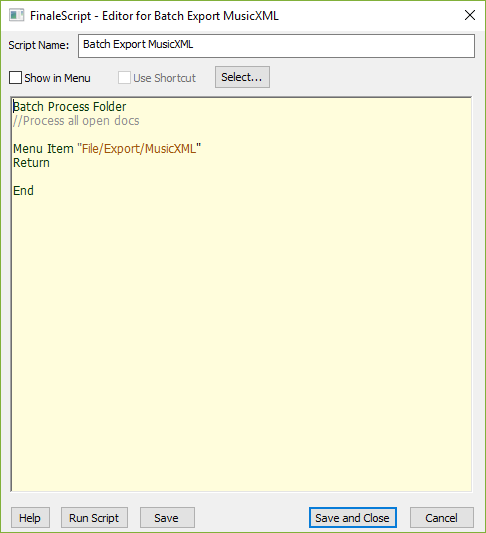This screenshot has height=533, width=486.
Task: Place cursor on Batch Process Folder line
Action: tap(69, 107)
